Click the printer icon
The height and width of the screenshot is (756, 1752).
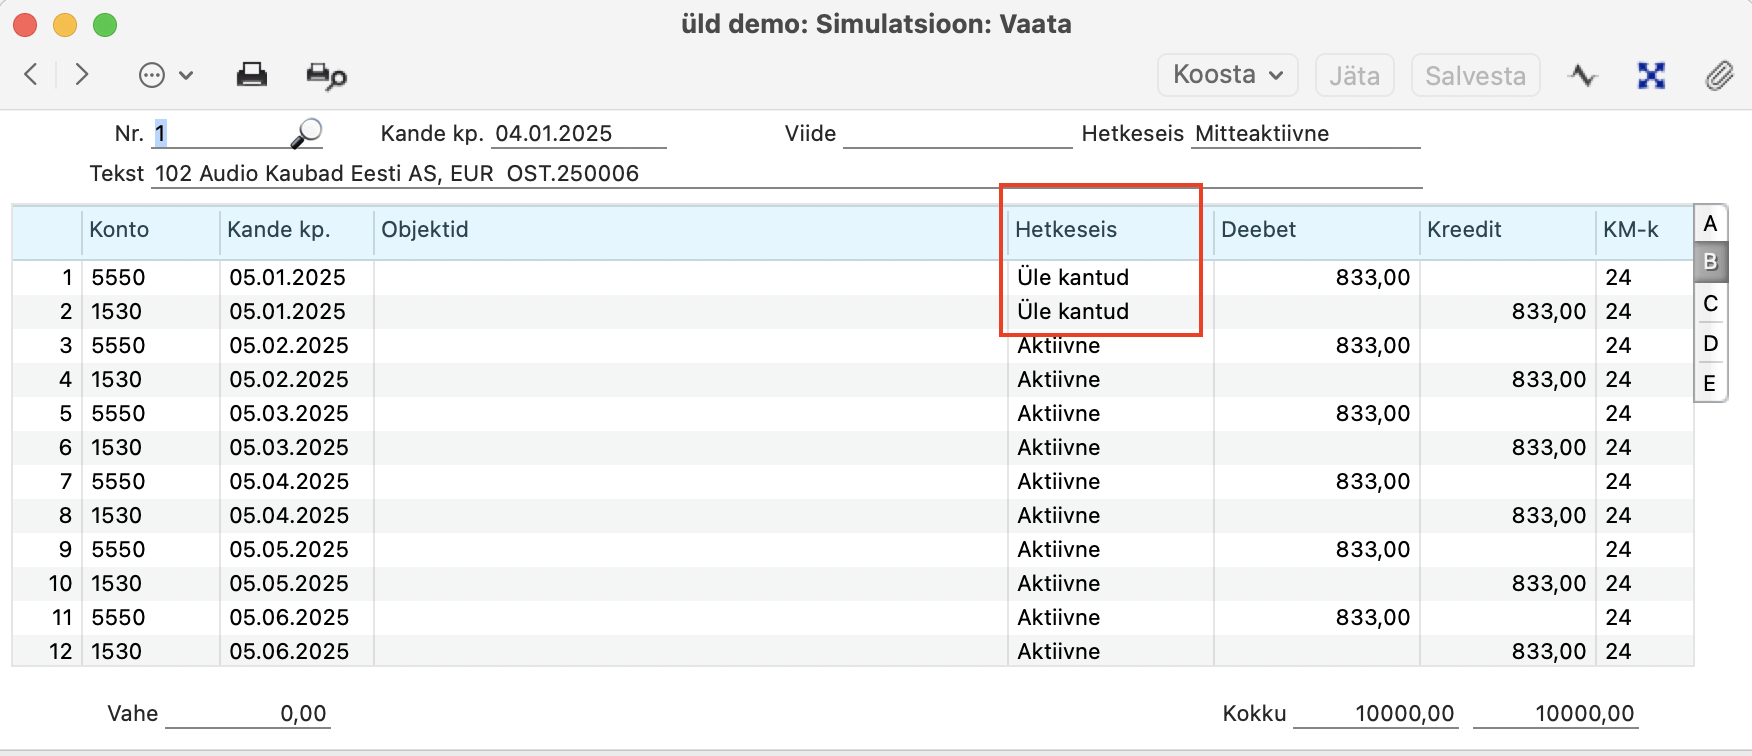click(x=251, y=75)
